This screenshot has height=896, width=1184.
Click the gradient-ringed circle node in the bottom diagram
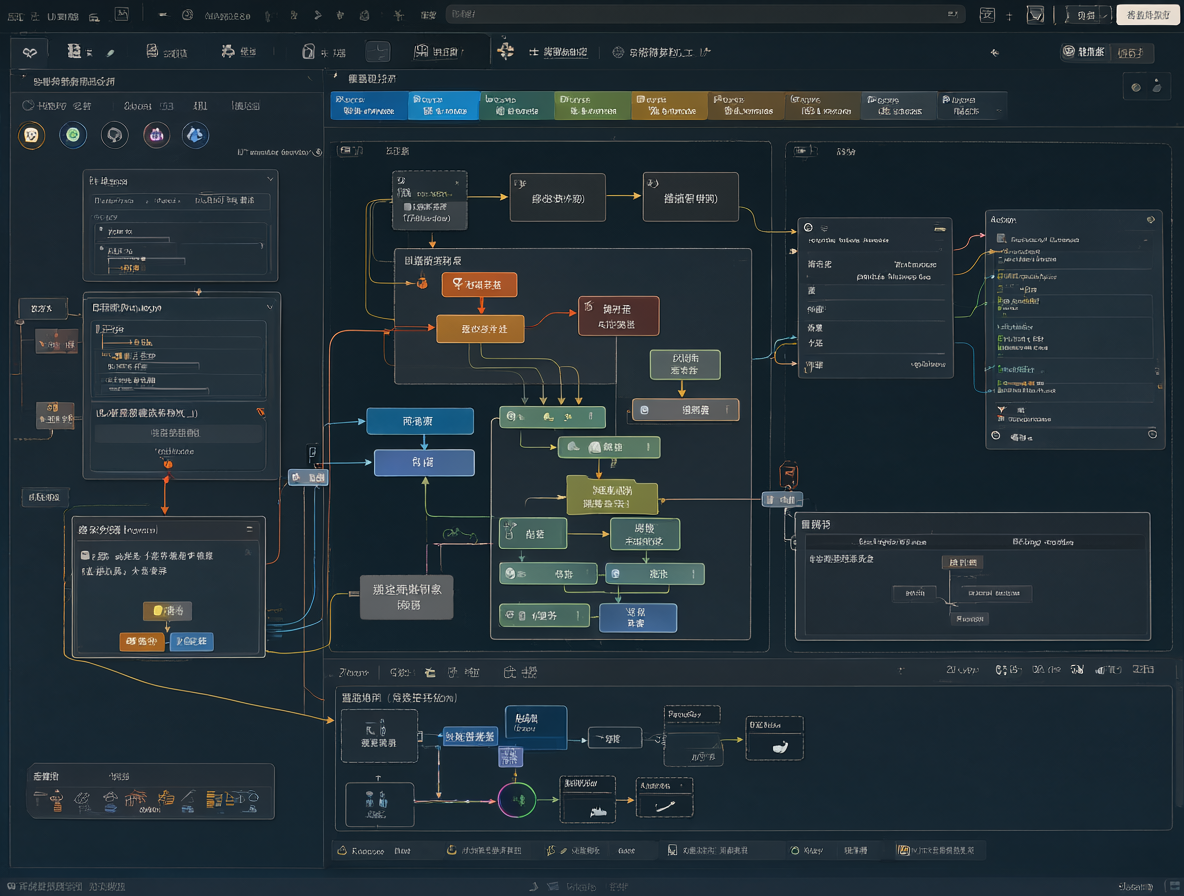(x=517, y=800)
